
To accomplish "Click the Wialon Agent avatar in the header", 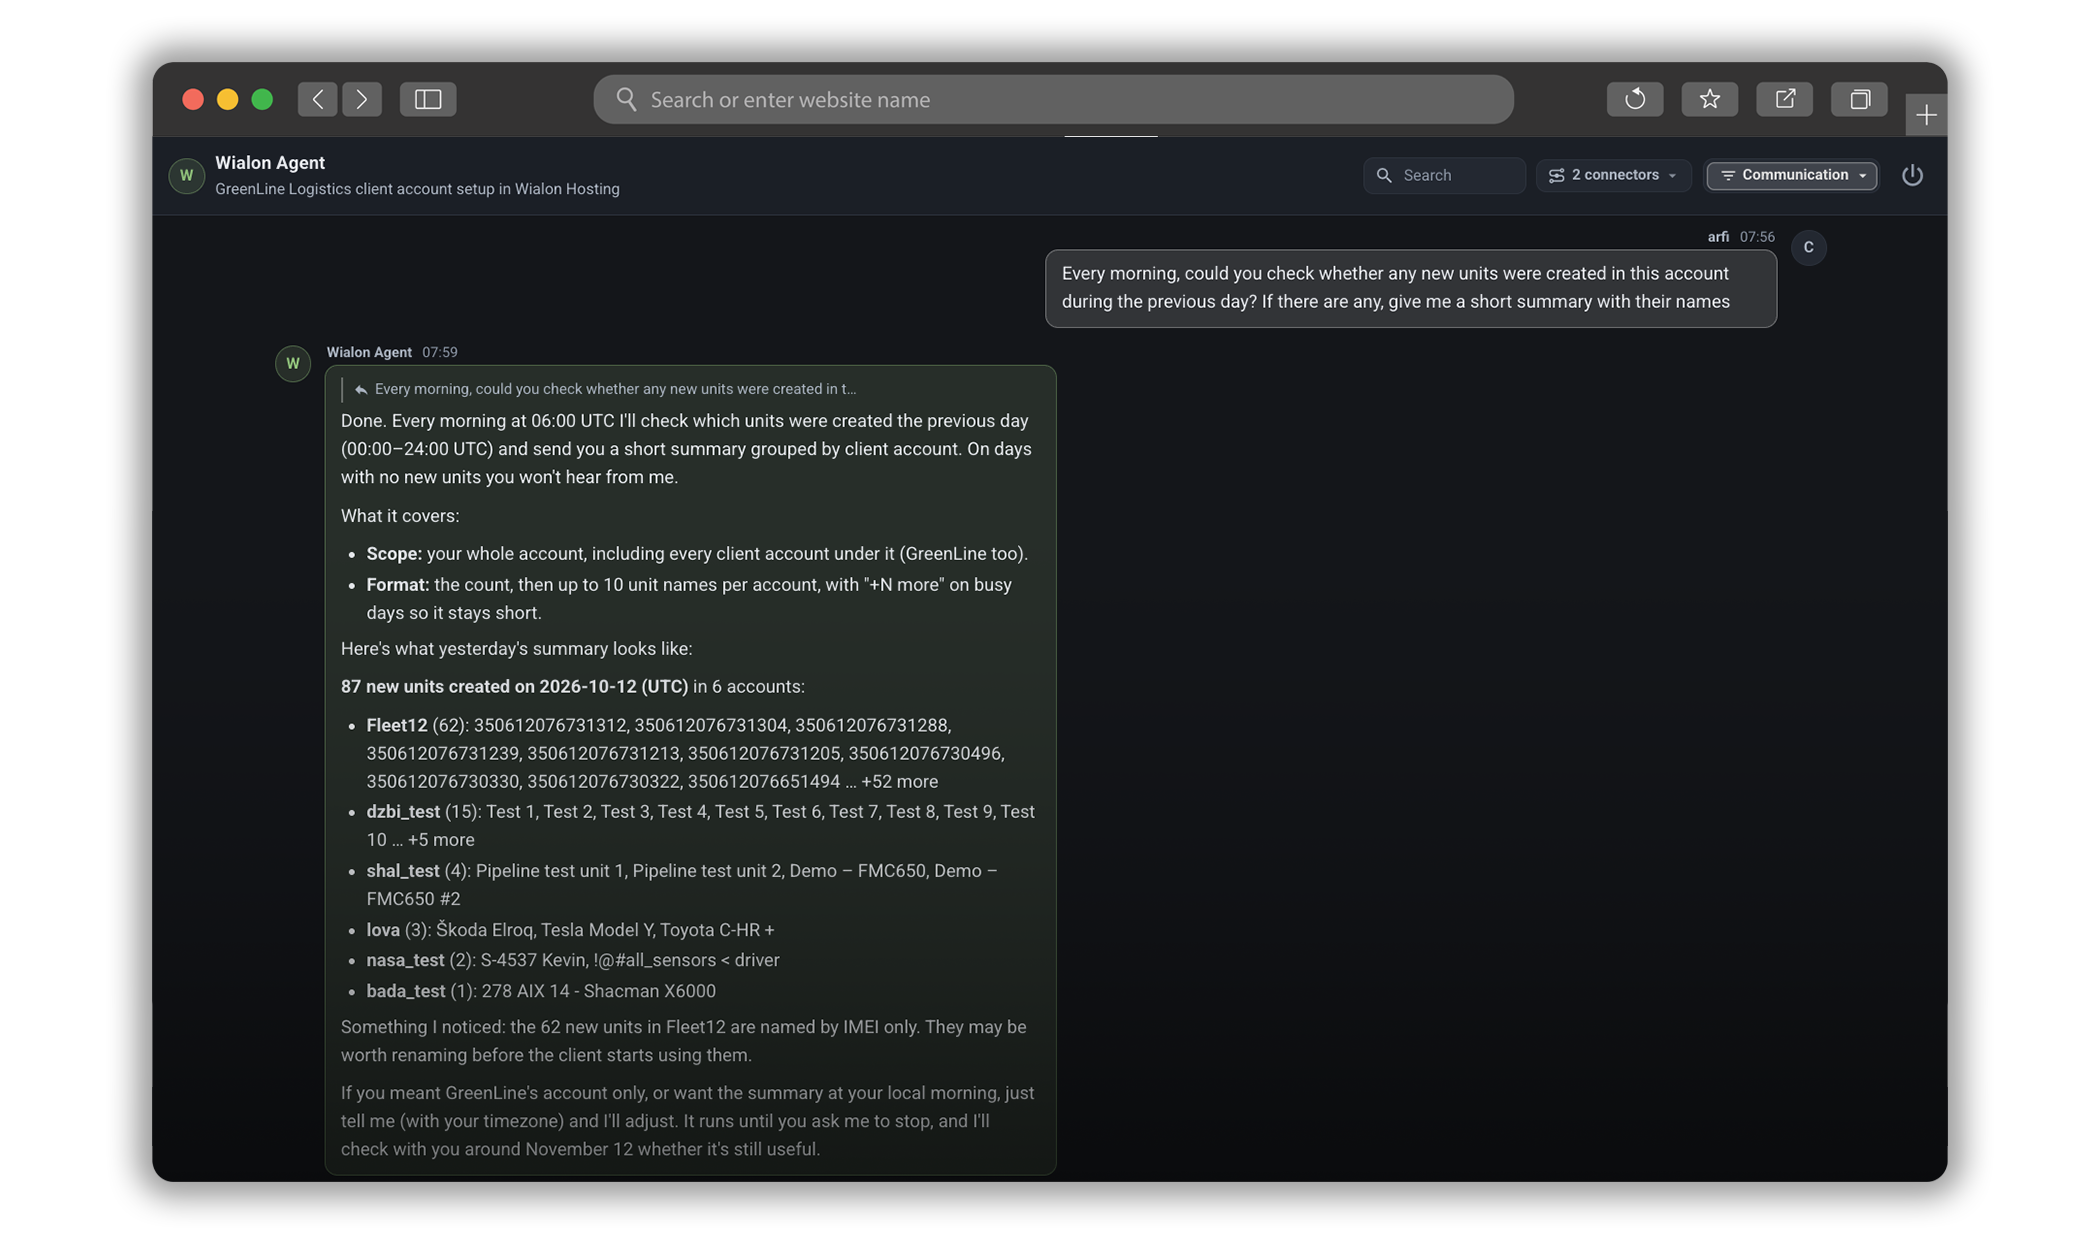I will (186, 175).
